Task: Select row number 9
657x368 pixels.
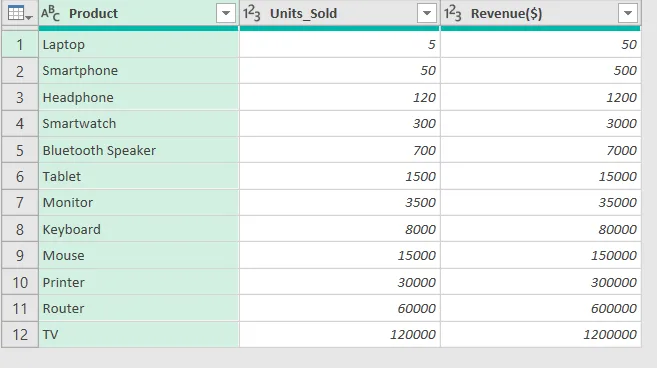Action: (20, 256)
